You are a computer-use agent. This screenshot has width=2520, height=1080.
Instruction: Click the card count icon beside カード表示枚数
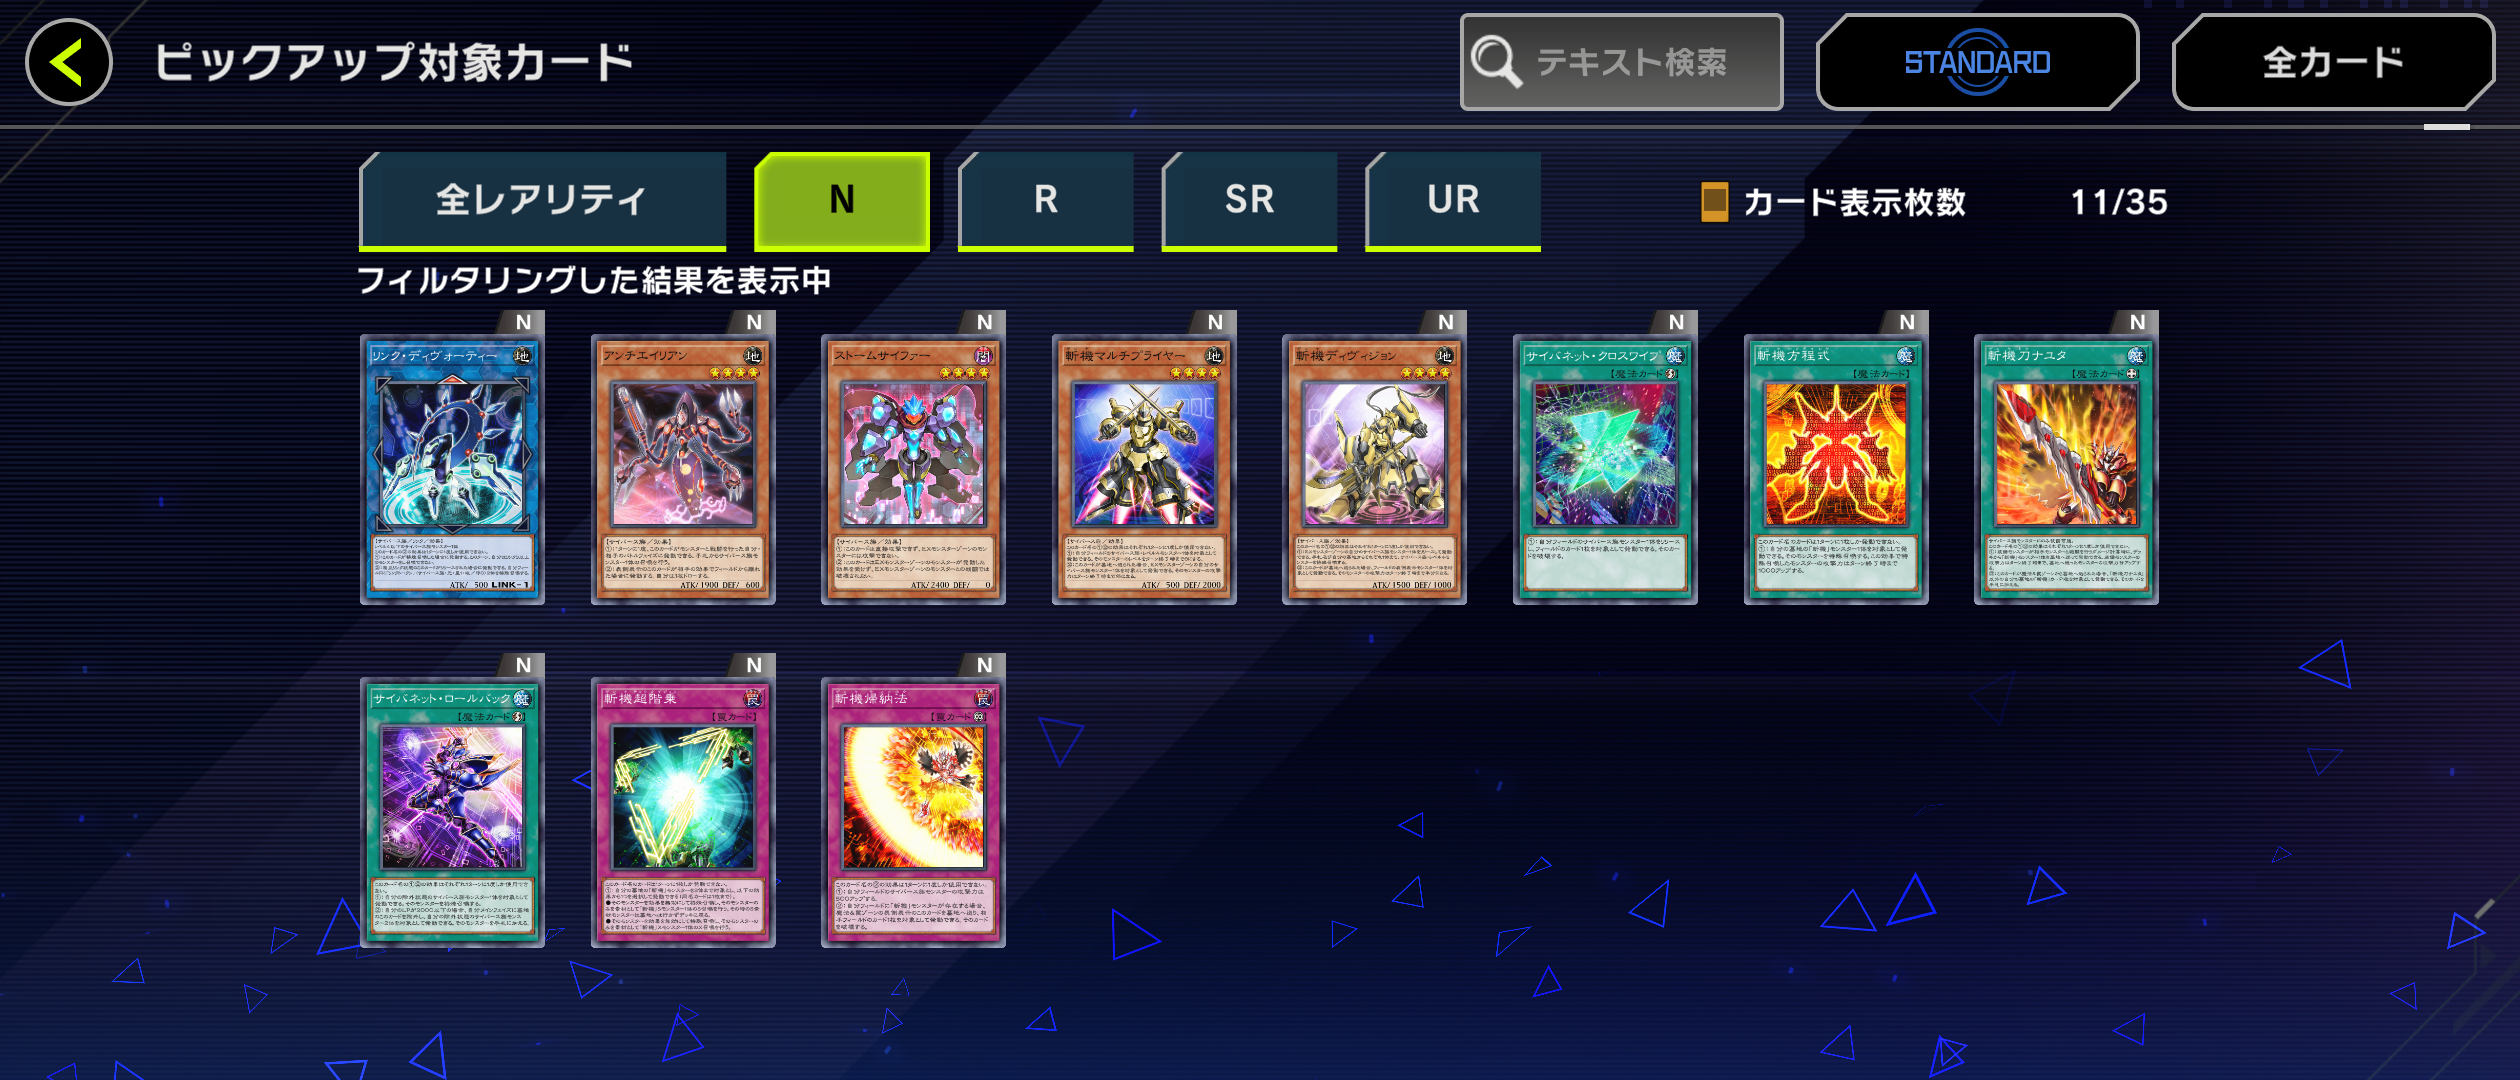1714,202
